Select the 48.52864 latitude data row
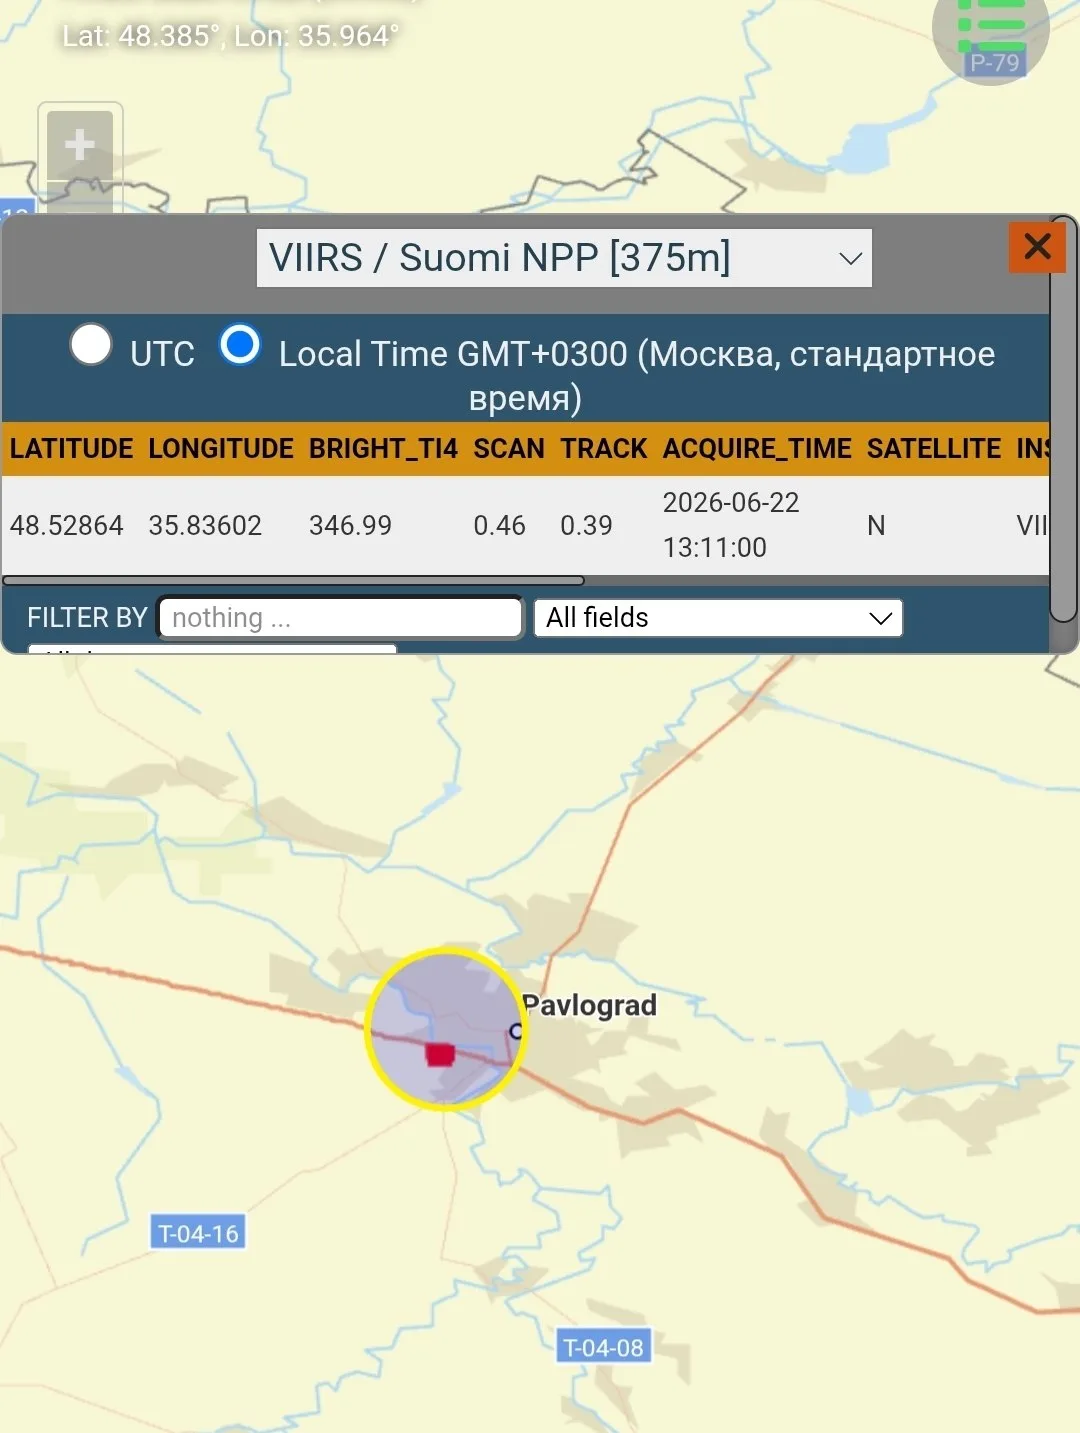 [x=526, y=525]
